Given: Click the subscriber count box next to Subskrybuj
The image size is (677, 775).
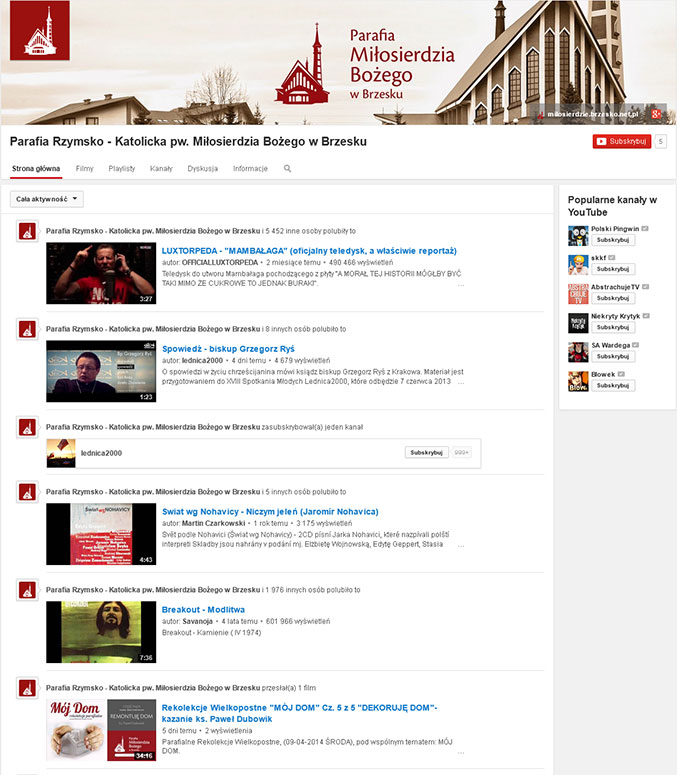Looking at the screenshot, I should tap(660, 141).
